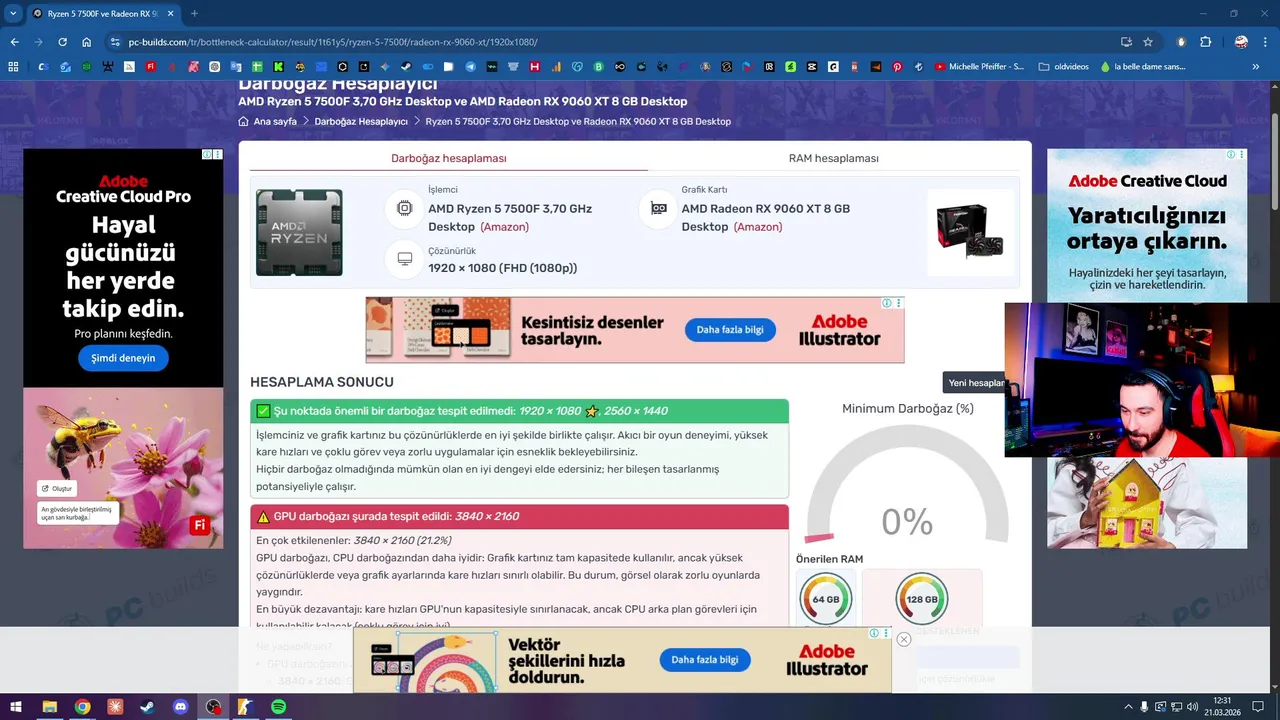The width and height of the screenshot is (1280, 720).
Task: Open the oldvideos bookmark folder
Action: pyautogui.click(x=1064, y=67)
